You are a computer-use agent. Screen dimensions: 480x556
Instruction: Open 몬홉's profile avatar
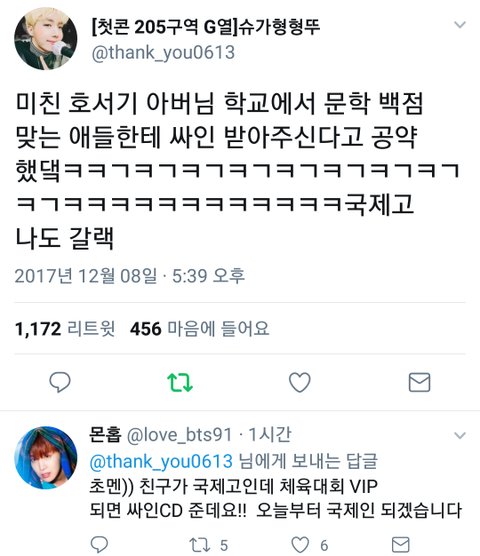click(46, 457)
